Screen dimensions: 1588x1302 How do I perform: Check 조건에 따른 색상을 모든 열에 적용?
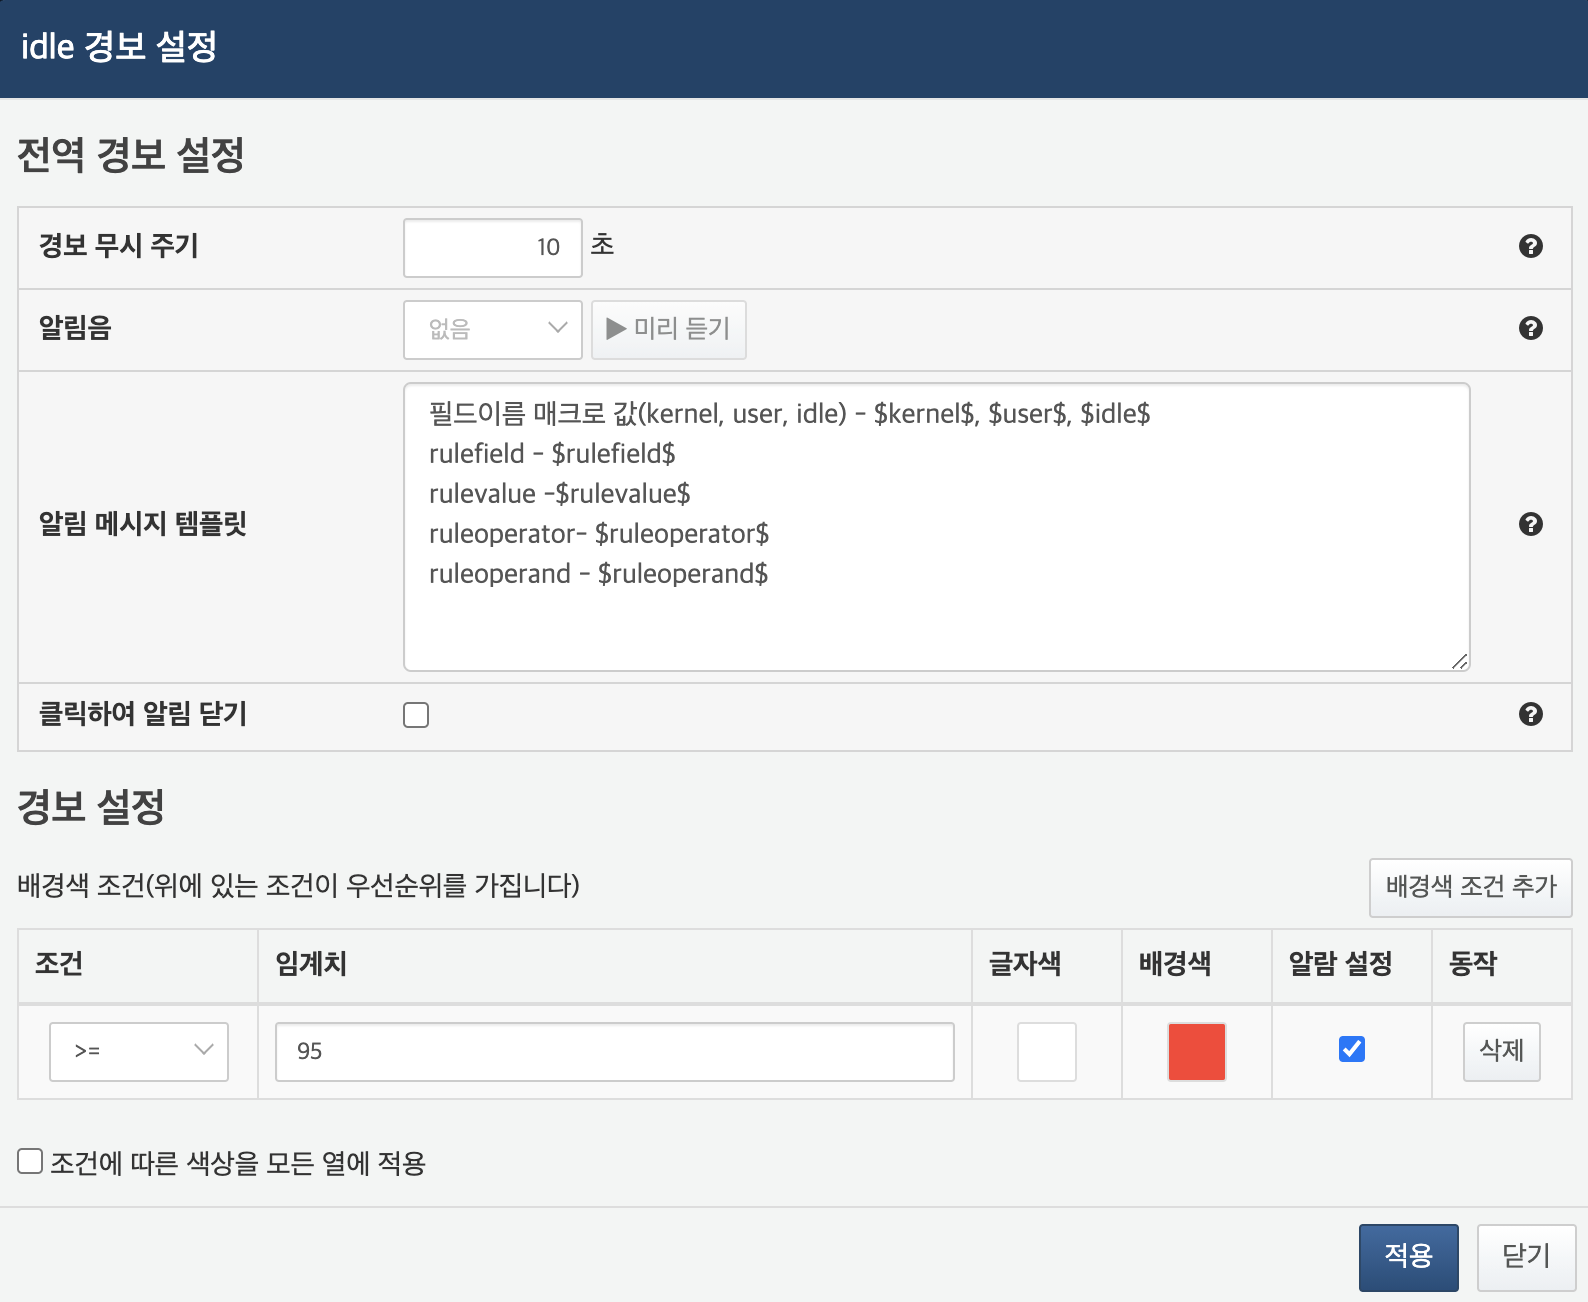[x=30, y=1161]
